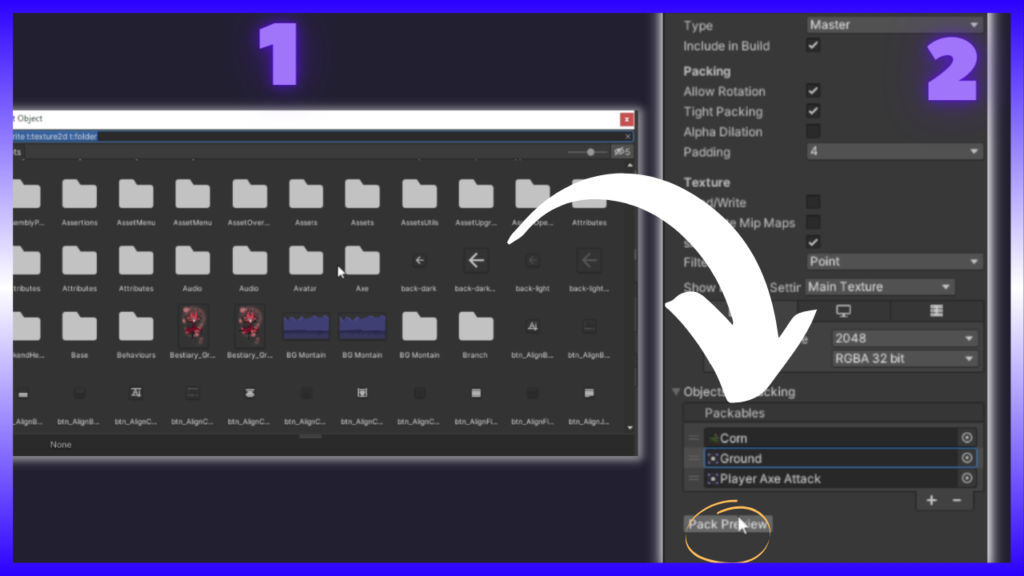
Task: Uncheck Tight Packing
Action: (x=813, y=111)
